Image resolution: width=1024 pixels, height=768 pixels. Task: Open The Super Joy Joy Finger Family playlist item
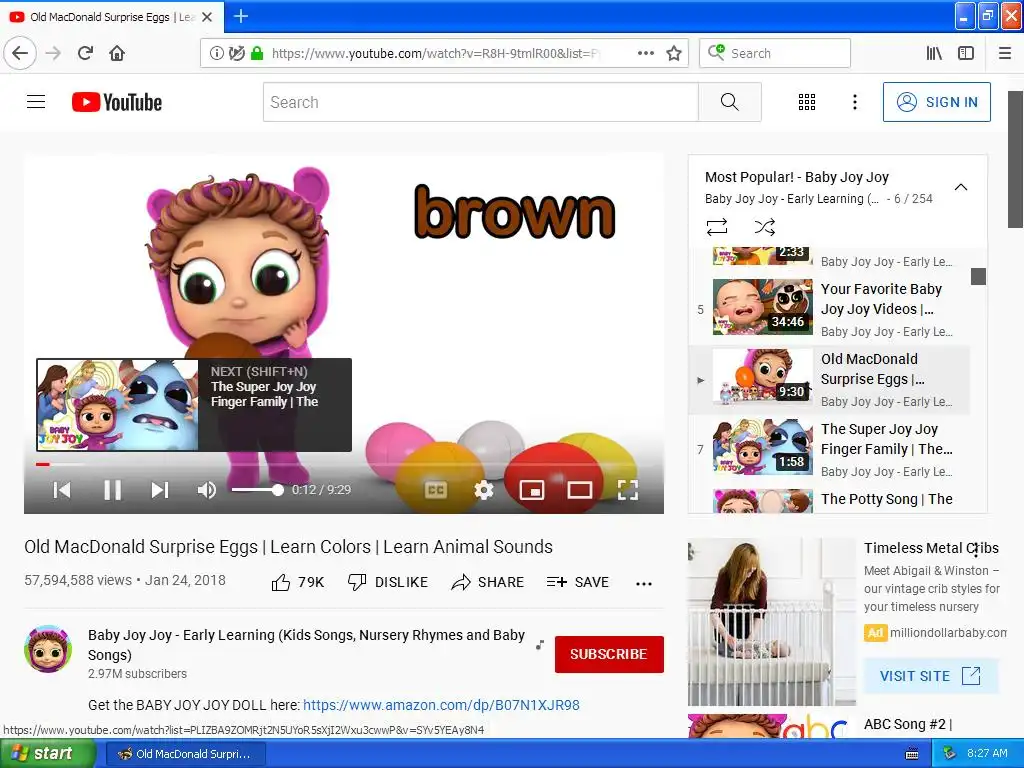(829, 450)
